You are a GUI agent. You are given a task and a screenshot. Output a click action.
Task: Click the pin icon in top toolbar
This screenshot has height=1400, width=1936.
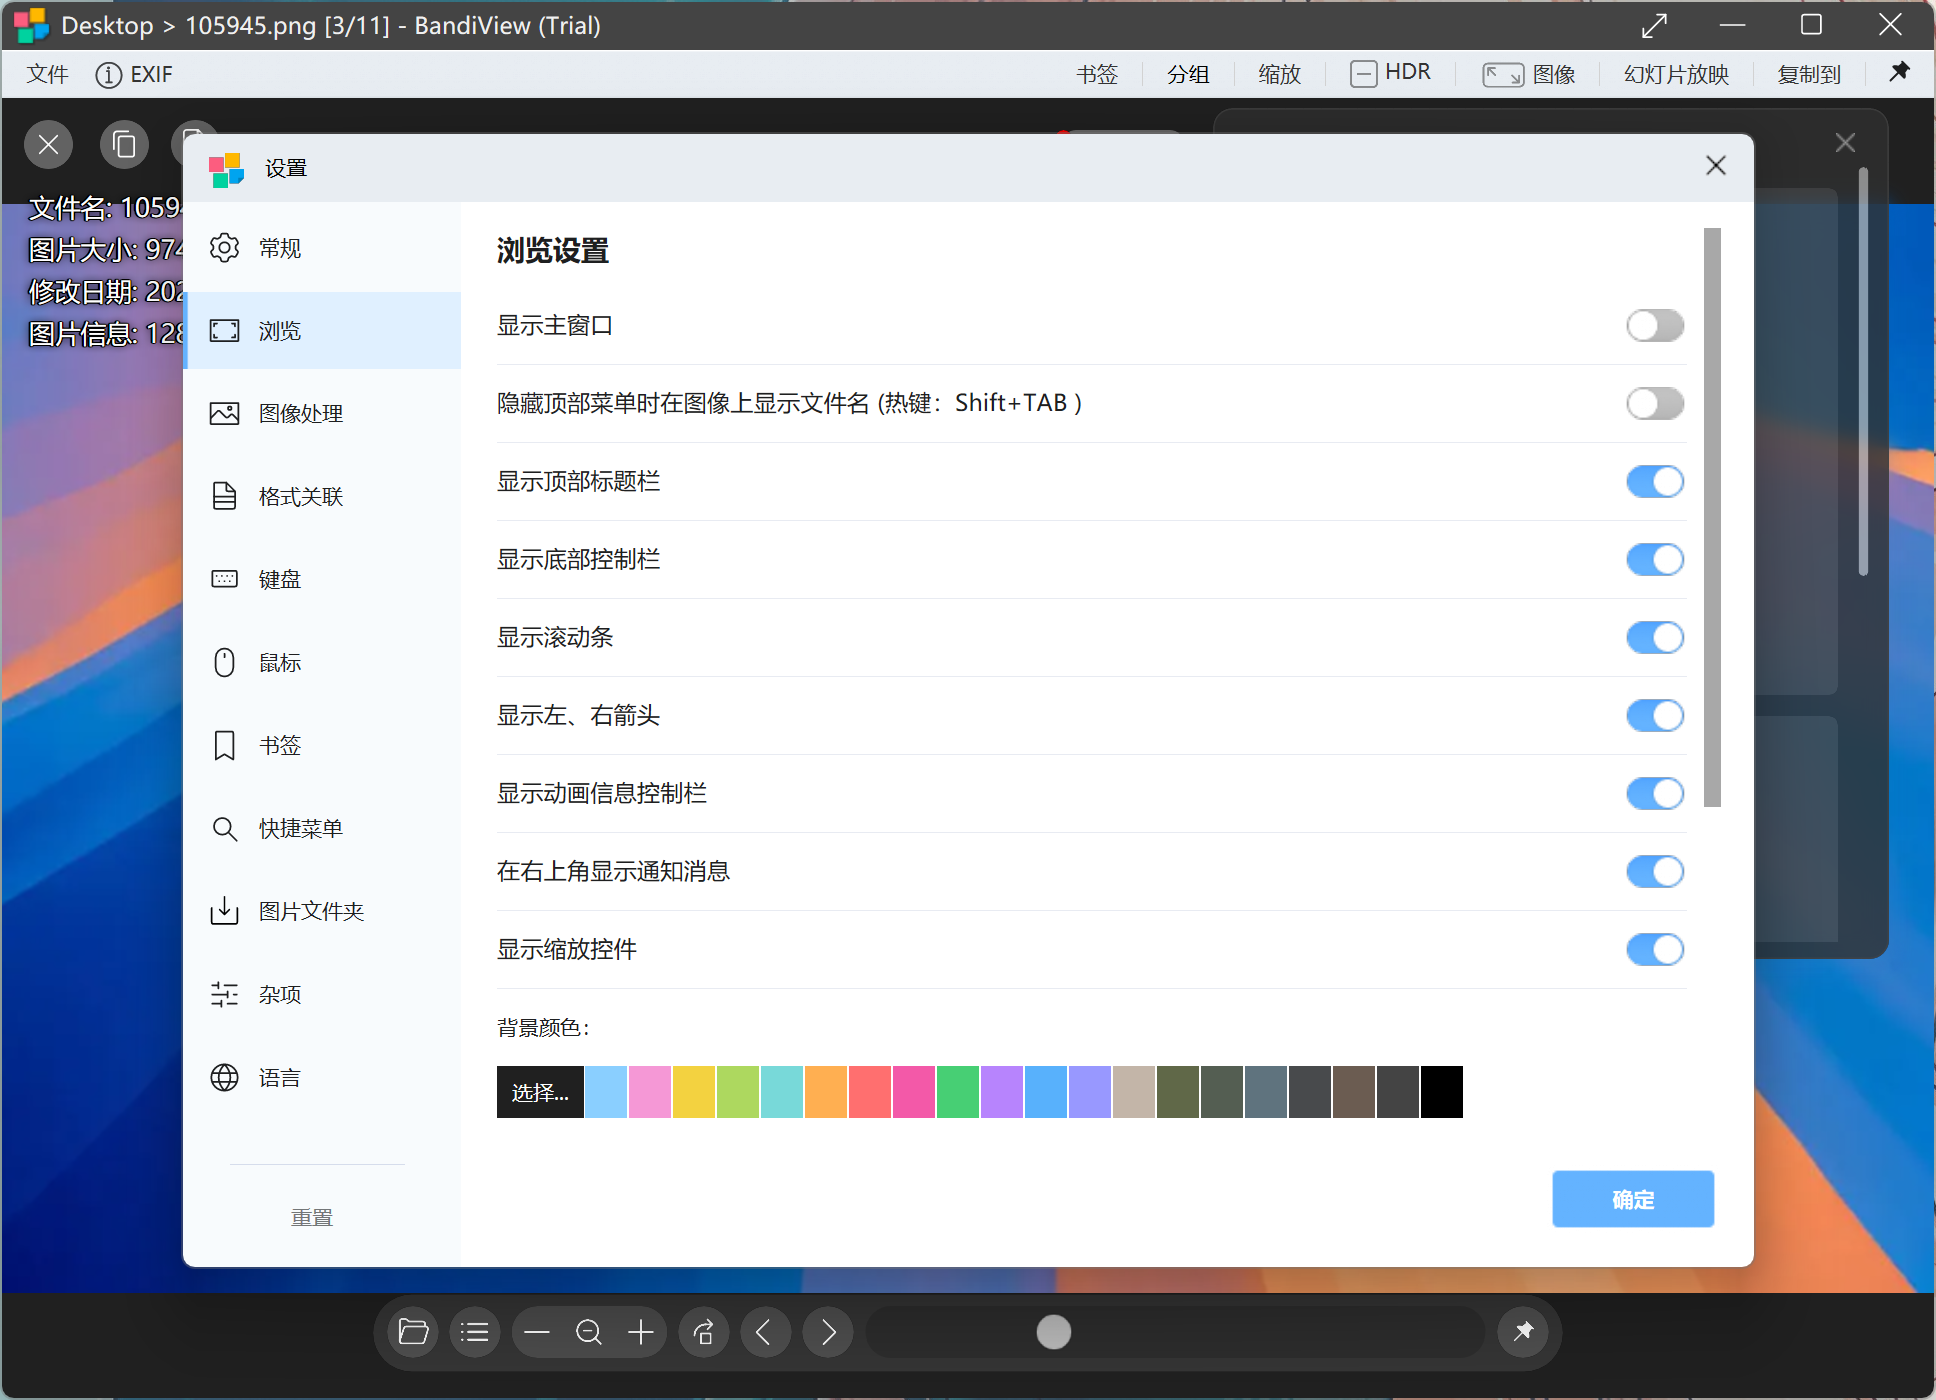[1899, 72]
